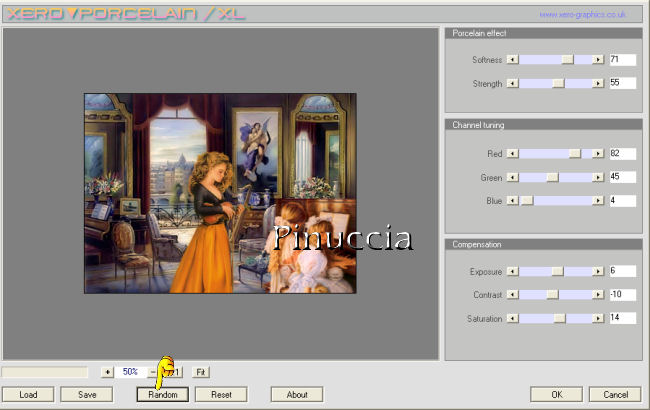Click the preview image of the room
The width and height of the screenshot is (650, 410).
220,193
